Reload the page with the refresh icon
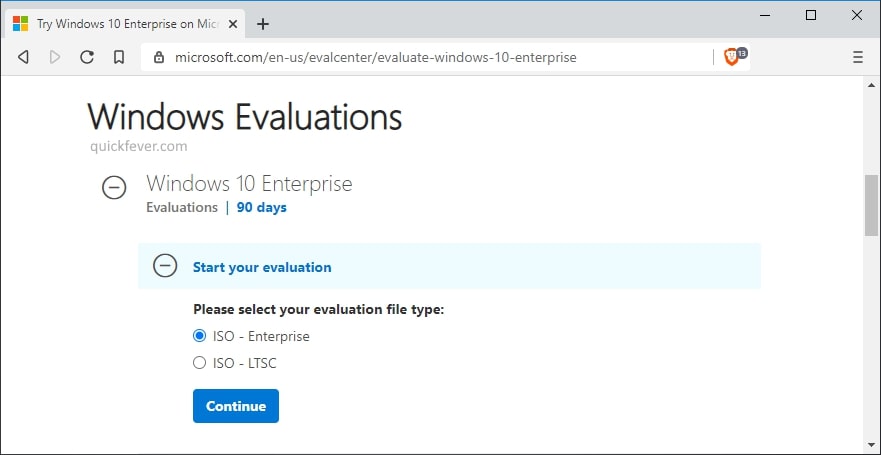 [87, 57]
